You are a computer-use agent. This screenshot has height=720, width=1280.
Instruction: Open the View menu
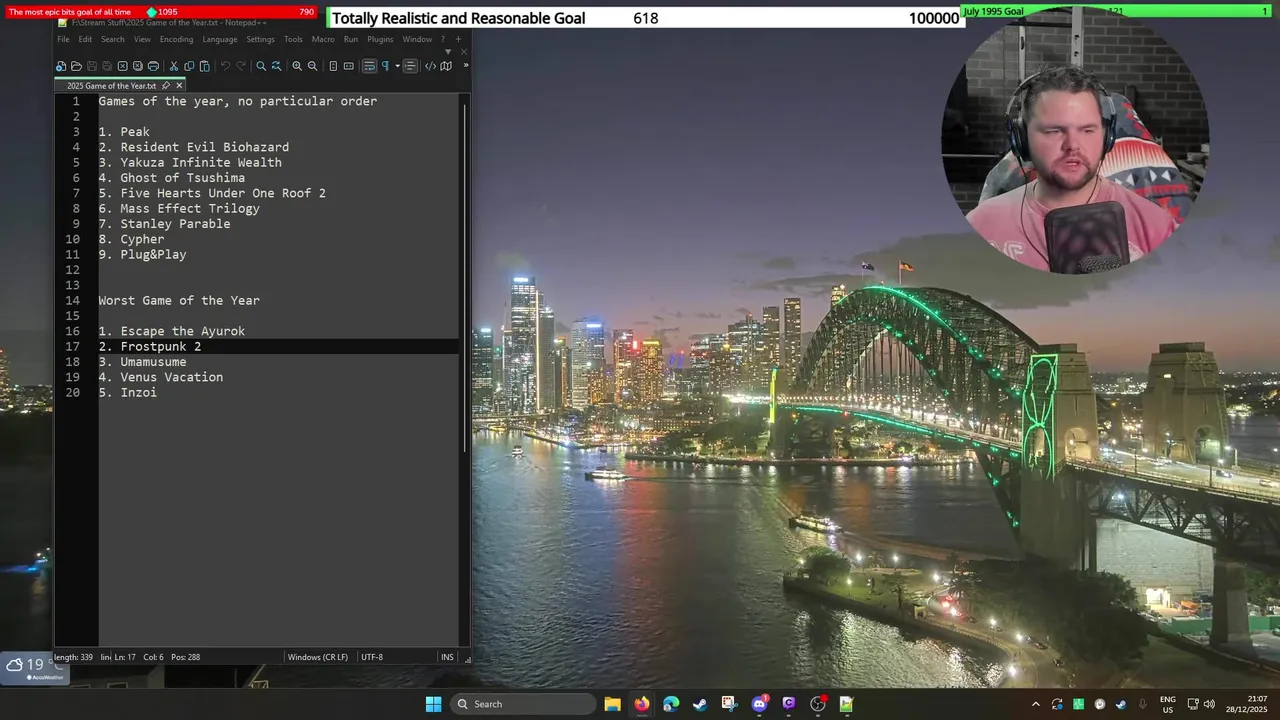pyautogui.click(x=142, y=39)
